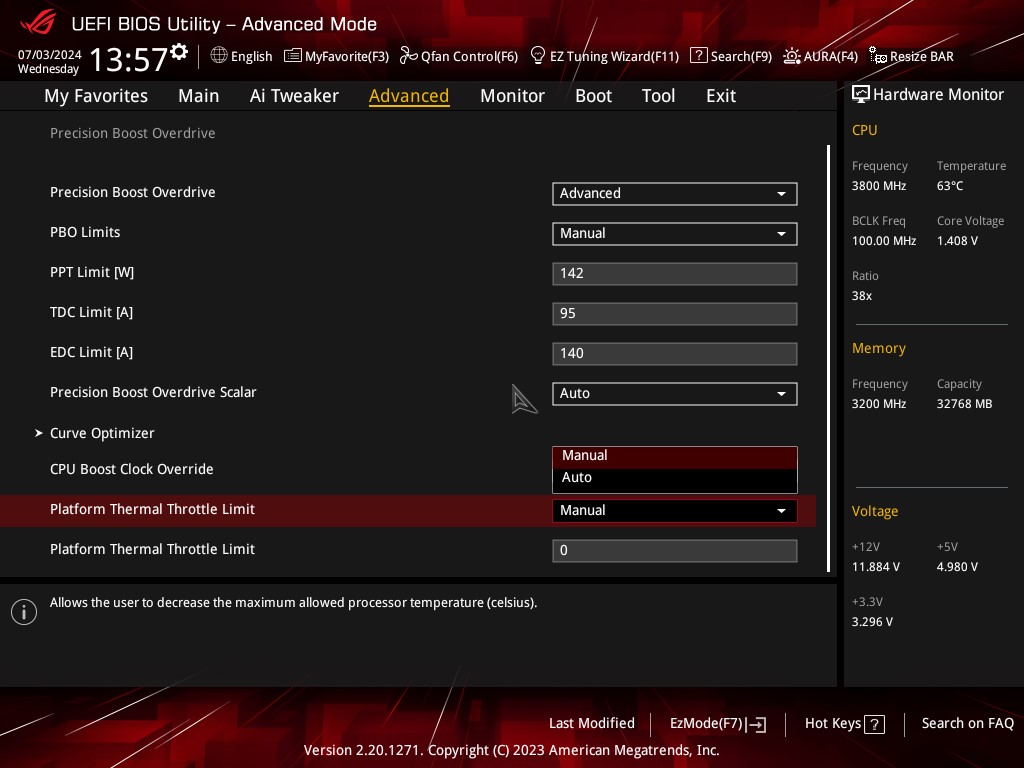Click the Search question-mark icon

pyautogui.click(x=698, y=56)
